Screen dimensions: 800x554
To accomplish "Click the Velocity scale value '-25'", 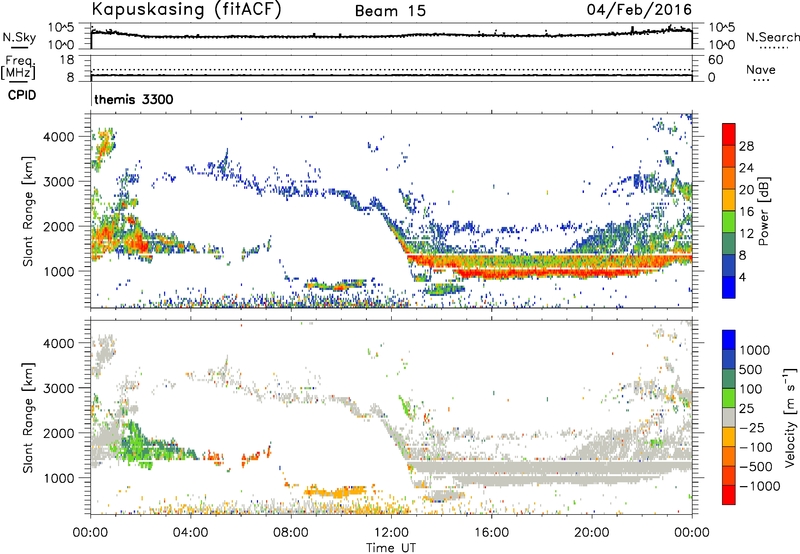I will [x=752, y=427].
